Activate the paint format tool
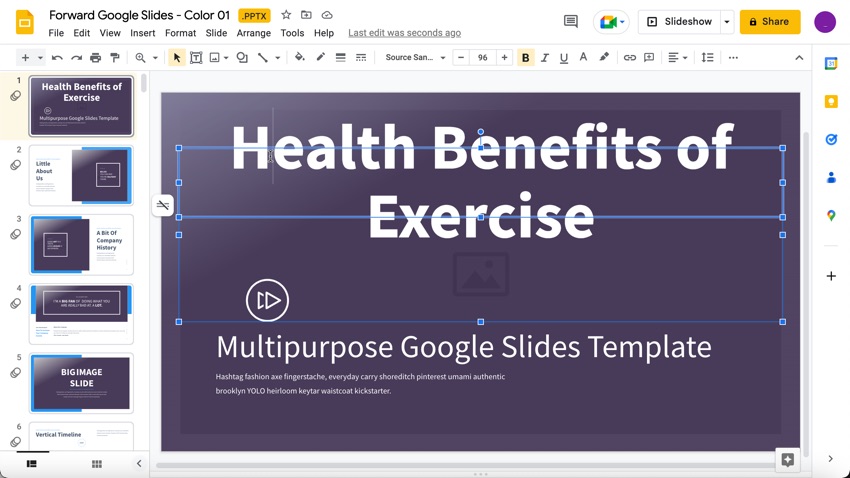Viewport: 850px width, 478px height. (x=115, y=57)
